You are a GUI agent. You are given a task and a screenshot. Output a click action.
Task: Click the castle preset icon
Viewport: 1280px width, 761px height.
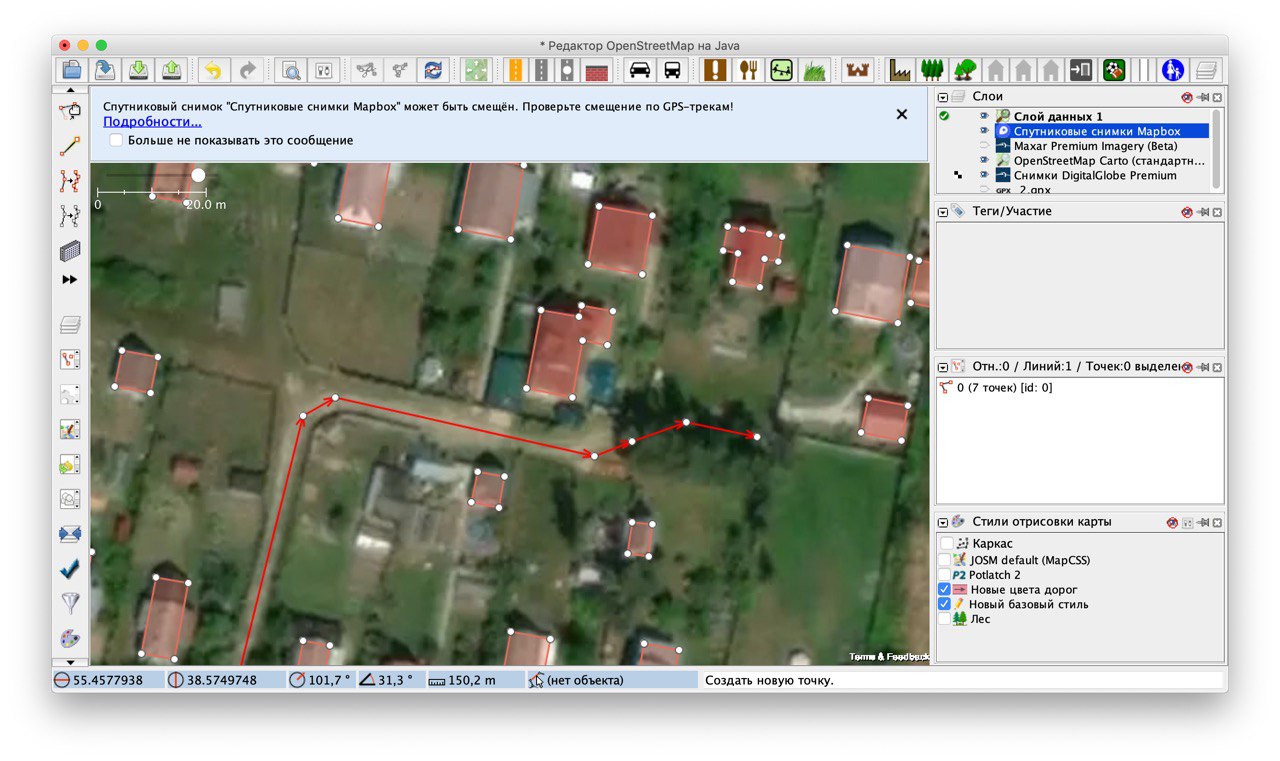(858, 70)
